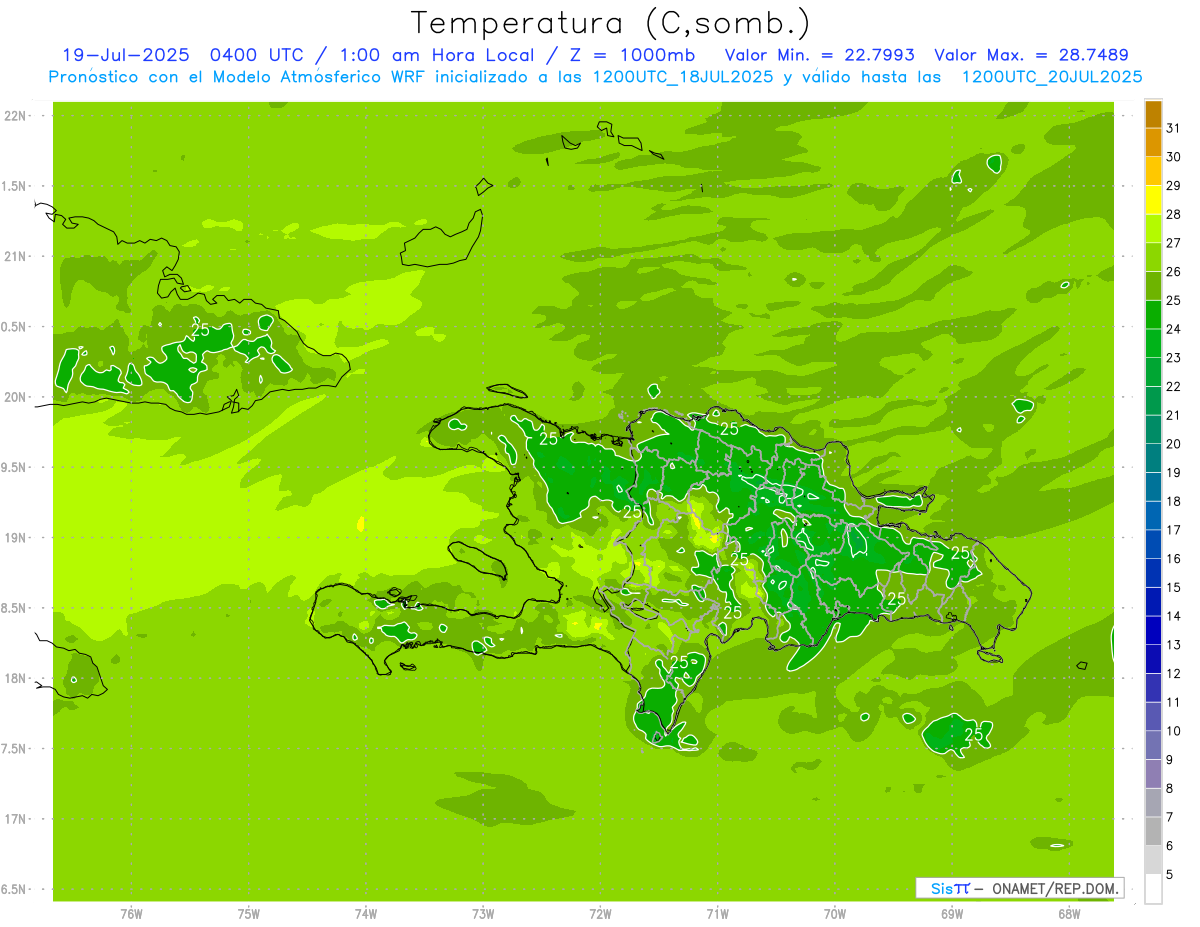Click the green colorbar segment between 24 and 25
This screenshot has width=1200, height=927.
pos(1153,315)
